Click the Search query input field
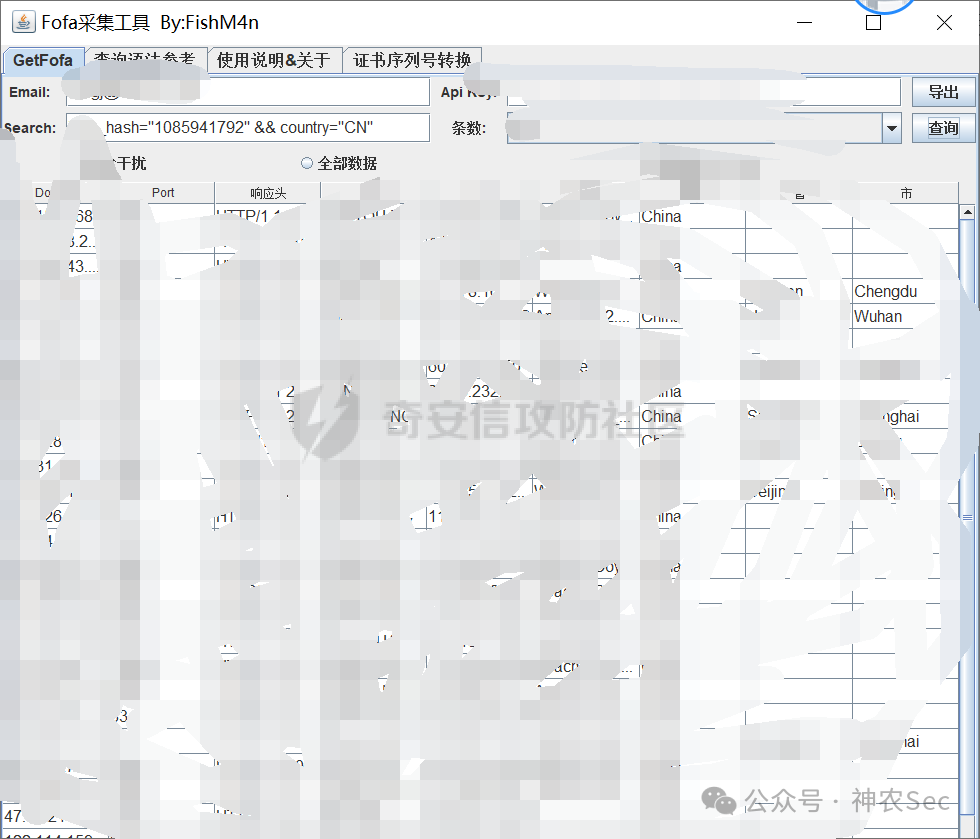 248,128
